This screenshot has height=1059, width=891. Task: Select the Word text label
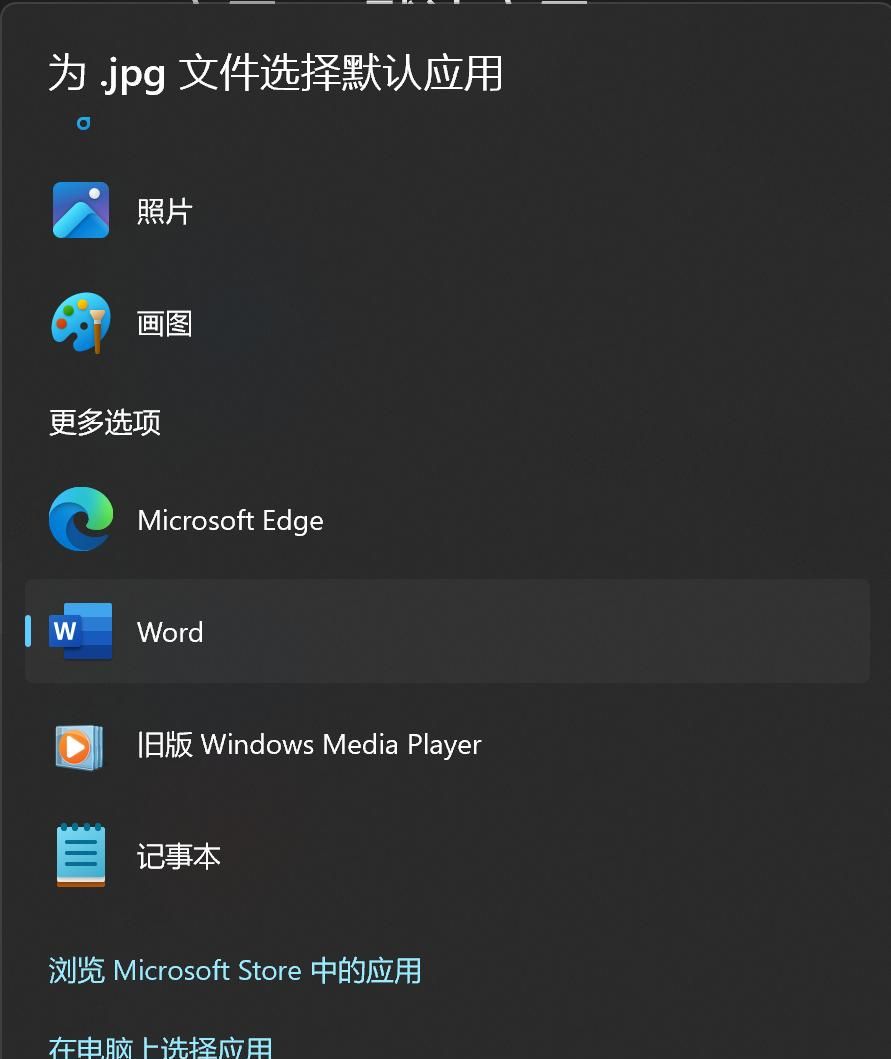170,632
